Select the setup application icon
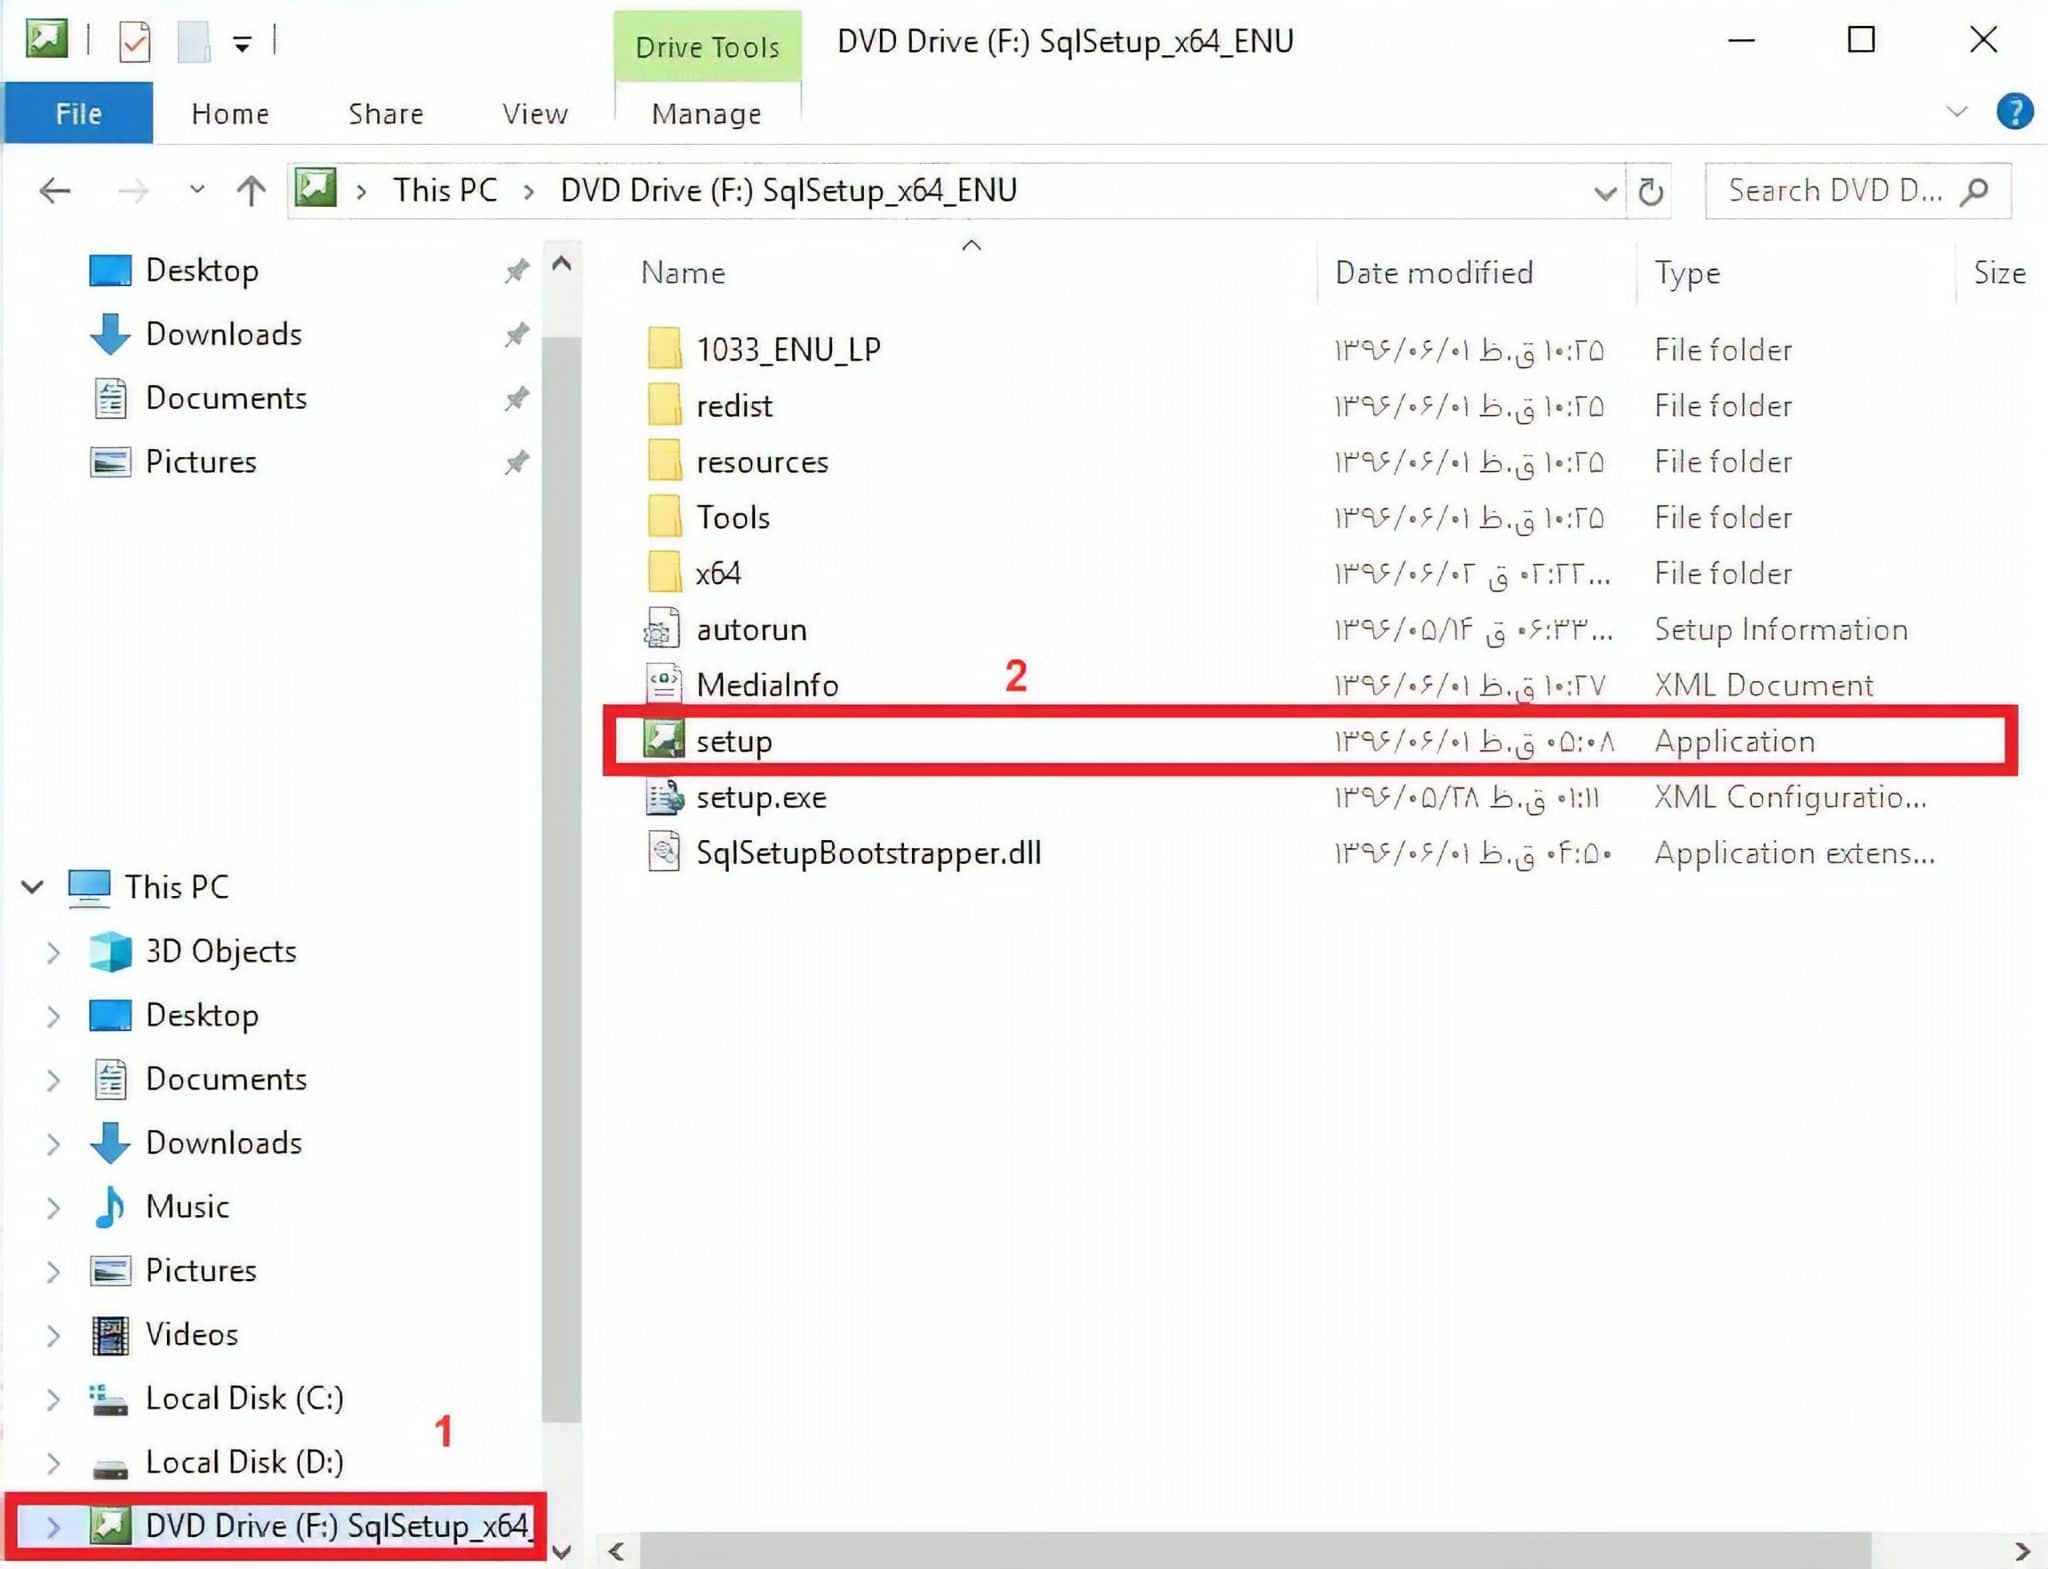Screen dimensions: 2048x1569 tap(664, 740)
